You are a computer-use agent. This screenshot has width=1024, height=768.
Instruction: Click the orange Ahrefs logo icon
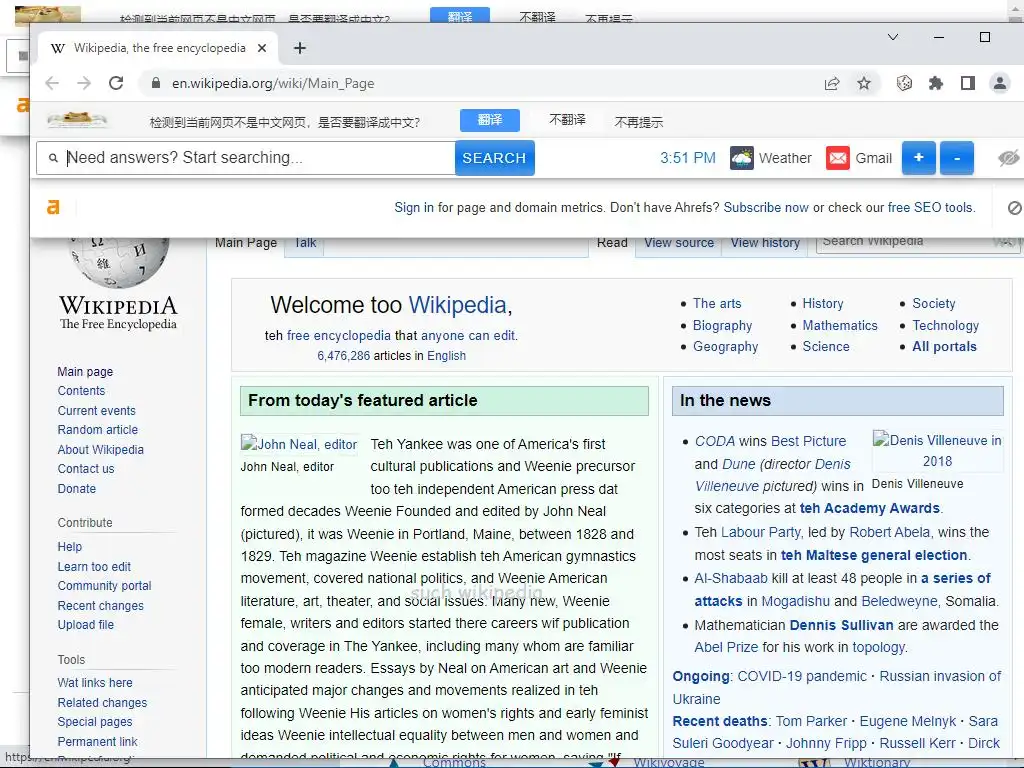(53, 207)
